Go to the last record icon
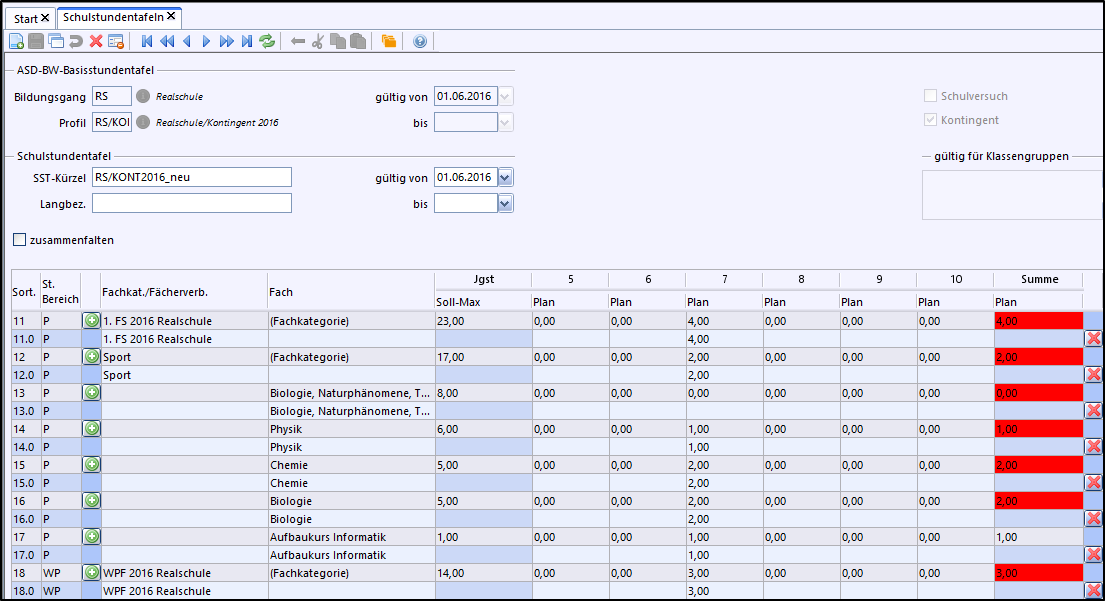This screenshot has height=601, width=1105. click(x=247, y=41)
